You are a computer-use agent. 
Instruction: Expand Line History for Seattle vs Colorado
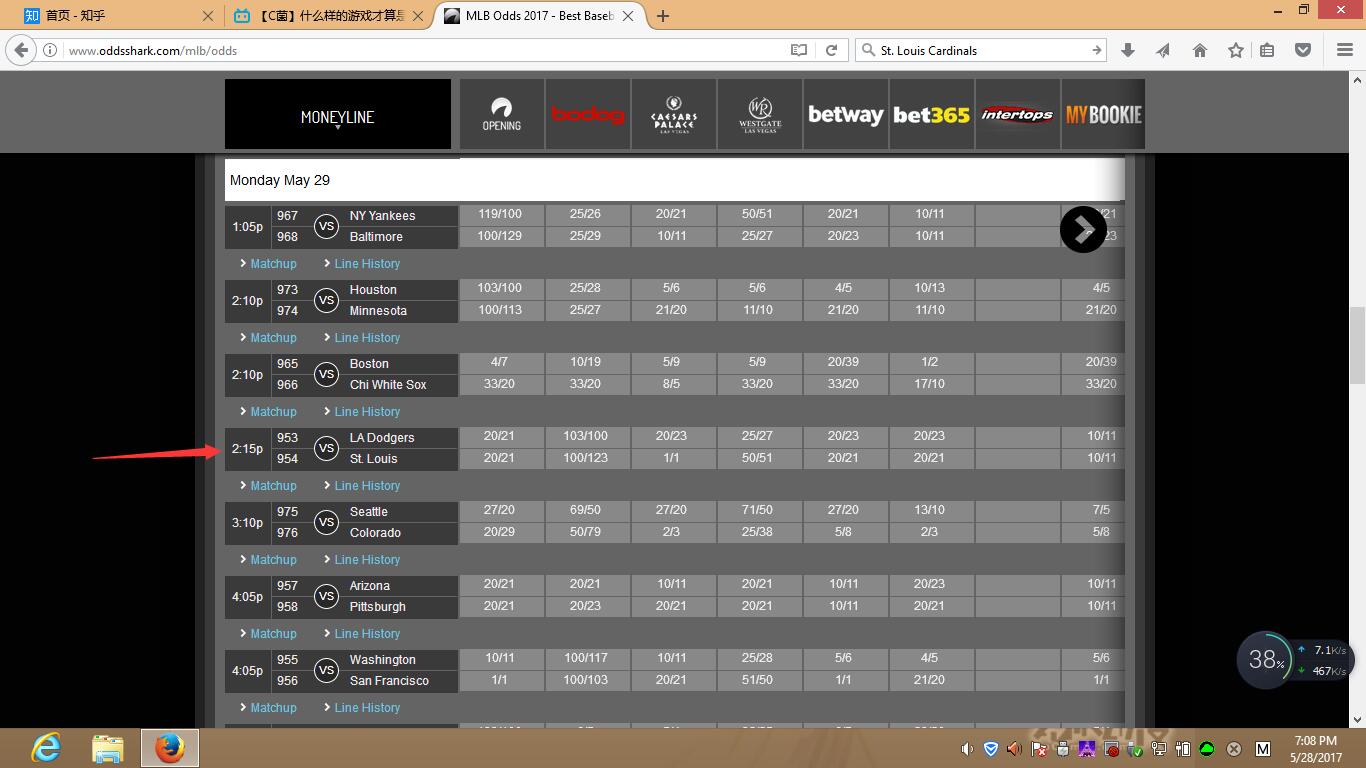(366, 560)
